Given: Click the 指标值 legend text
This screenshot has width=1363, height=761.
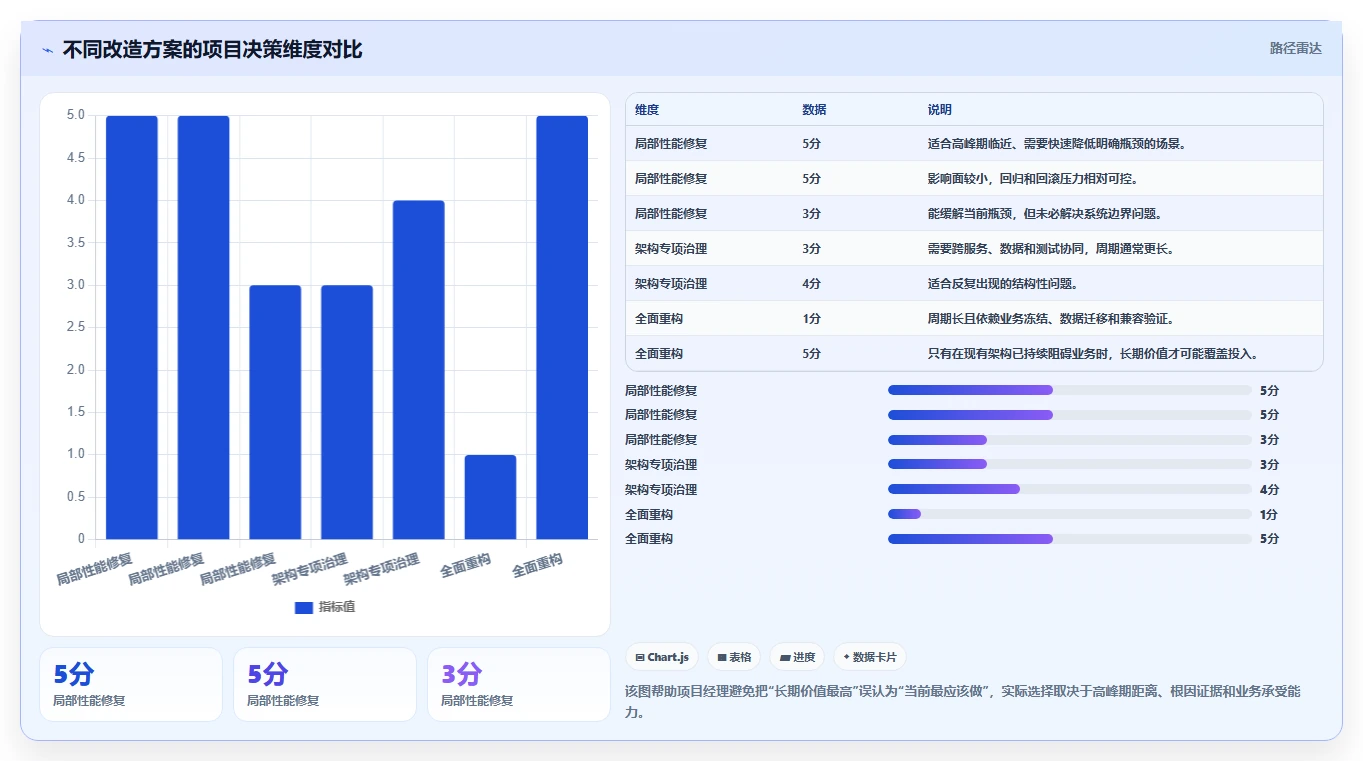Looking at the screenshot, I should pyautogui.click(x=337, y=607).
